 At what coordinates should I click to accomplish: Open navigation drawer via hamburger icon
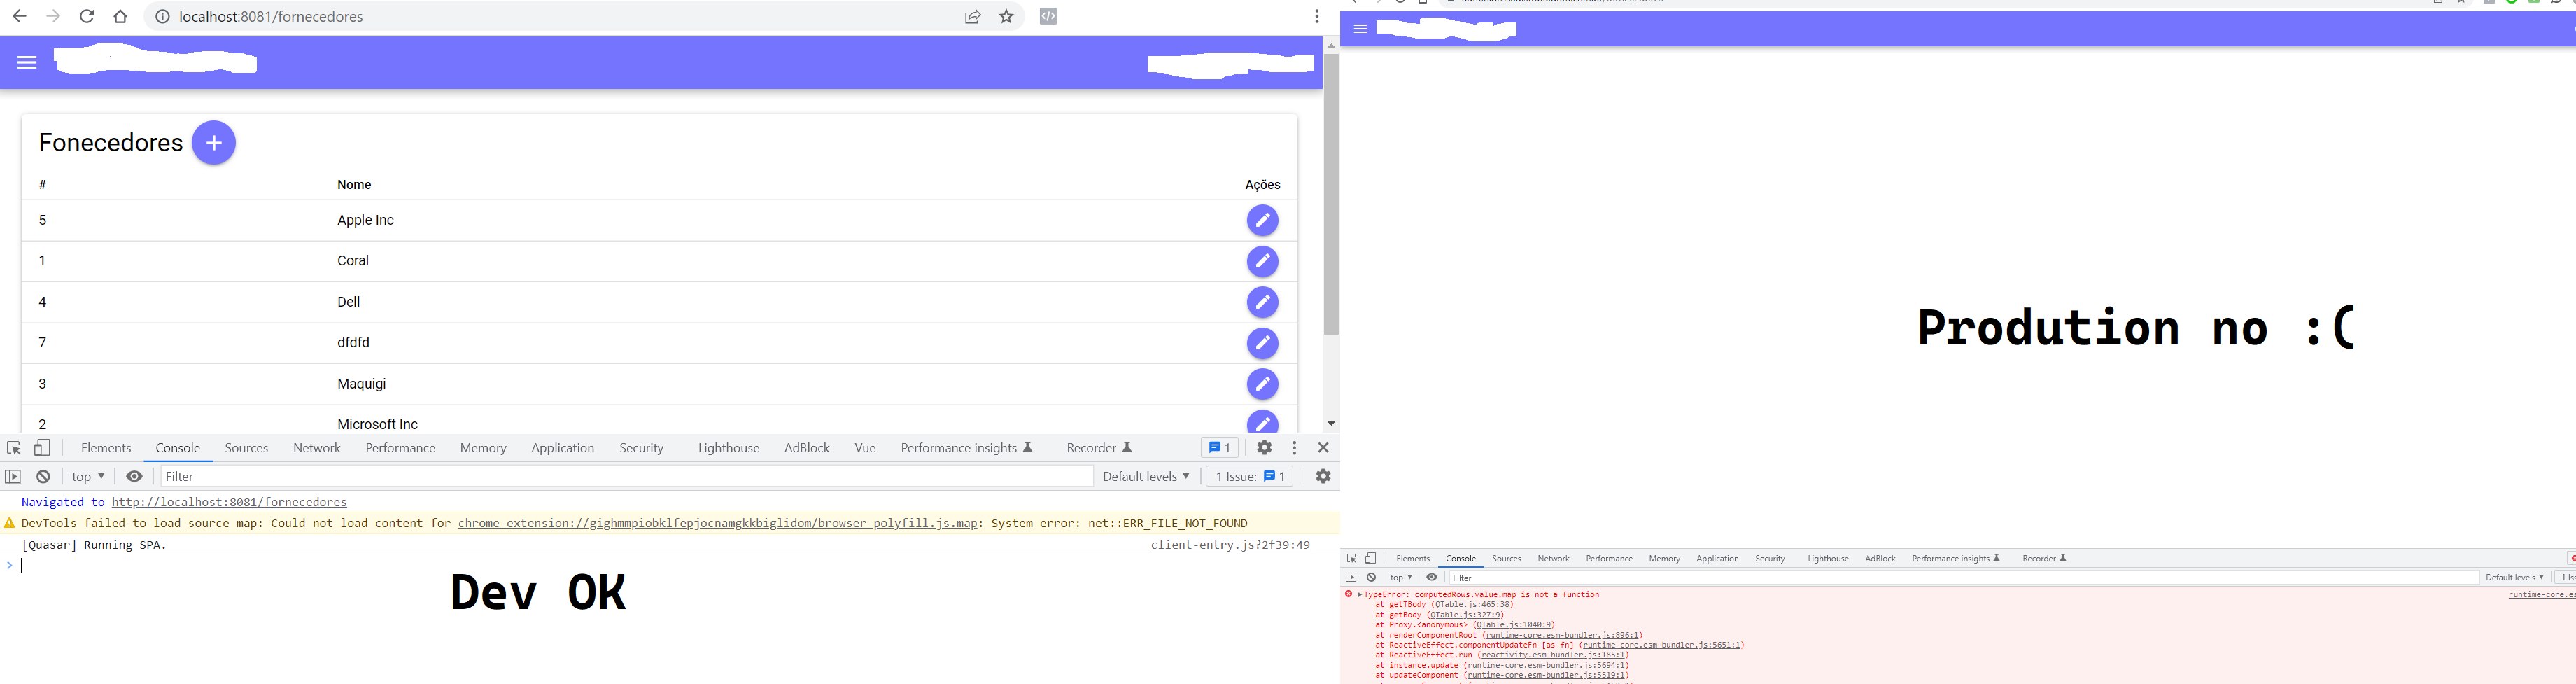point(26,62)
